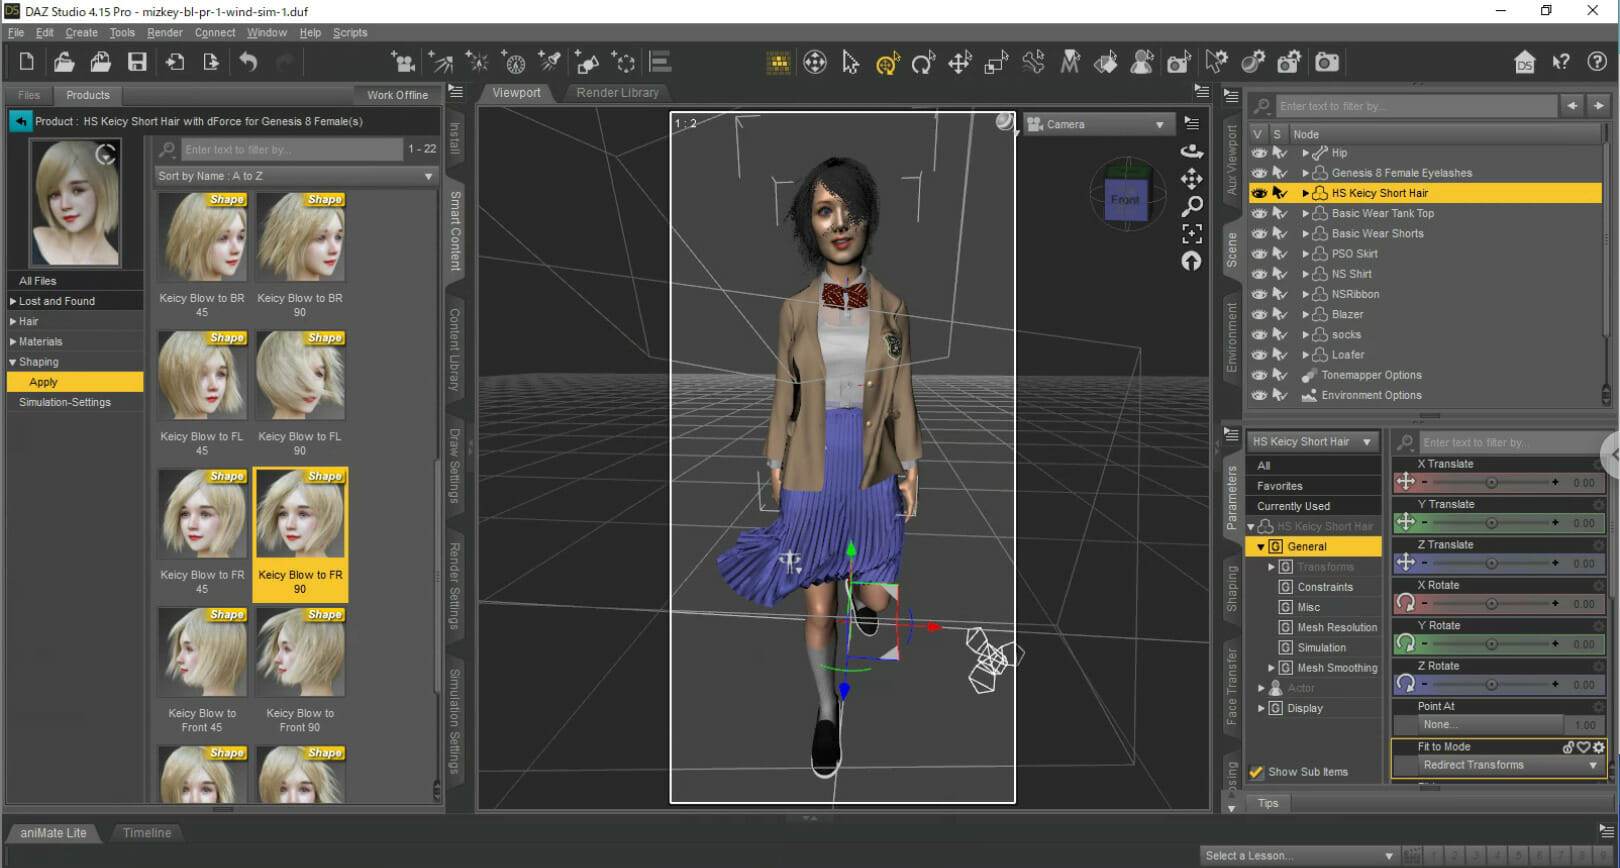The height and width of the screenshot is (868, 1620).
Task: Open the Render menu
Action: coord(164,33)
